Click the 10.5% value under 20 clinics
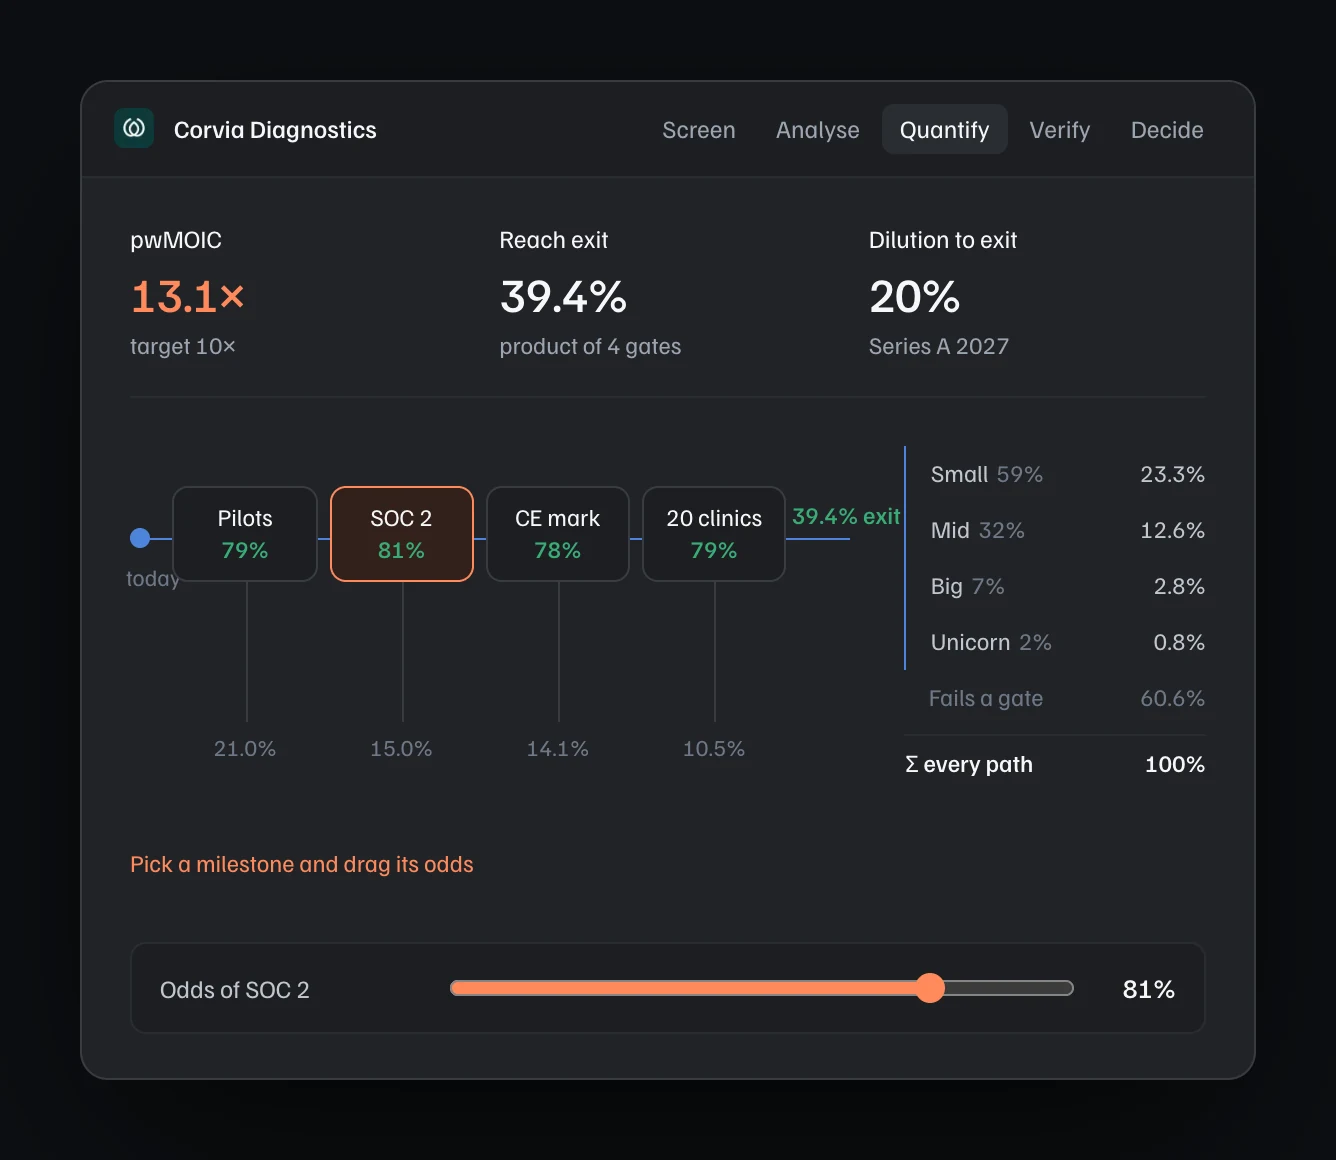This screenshot has width=1336, height=1160. (x=714, y=749)
